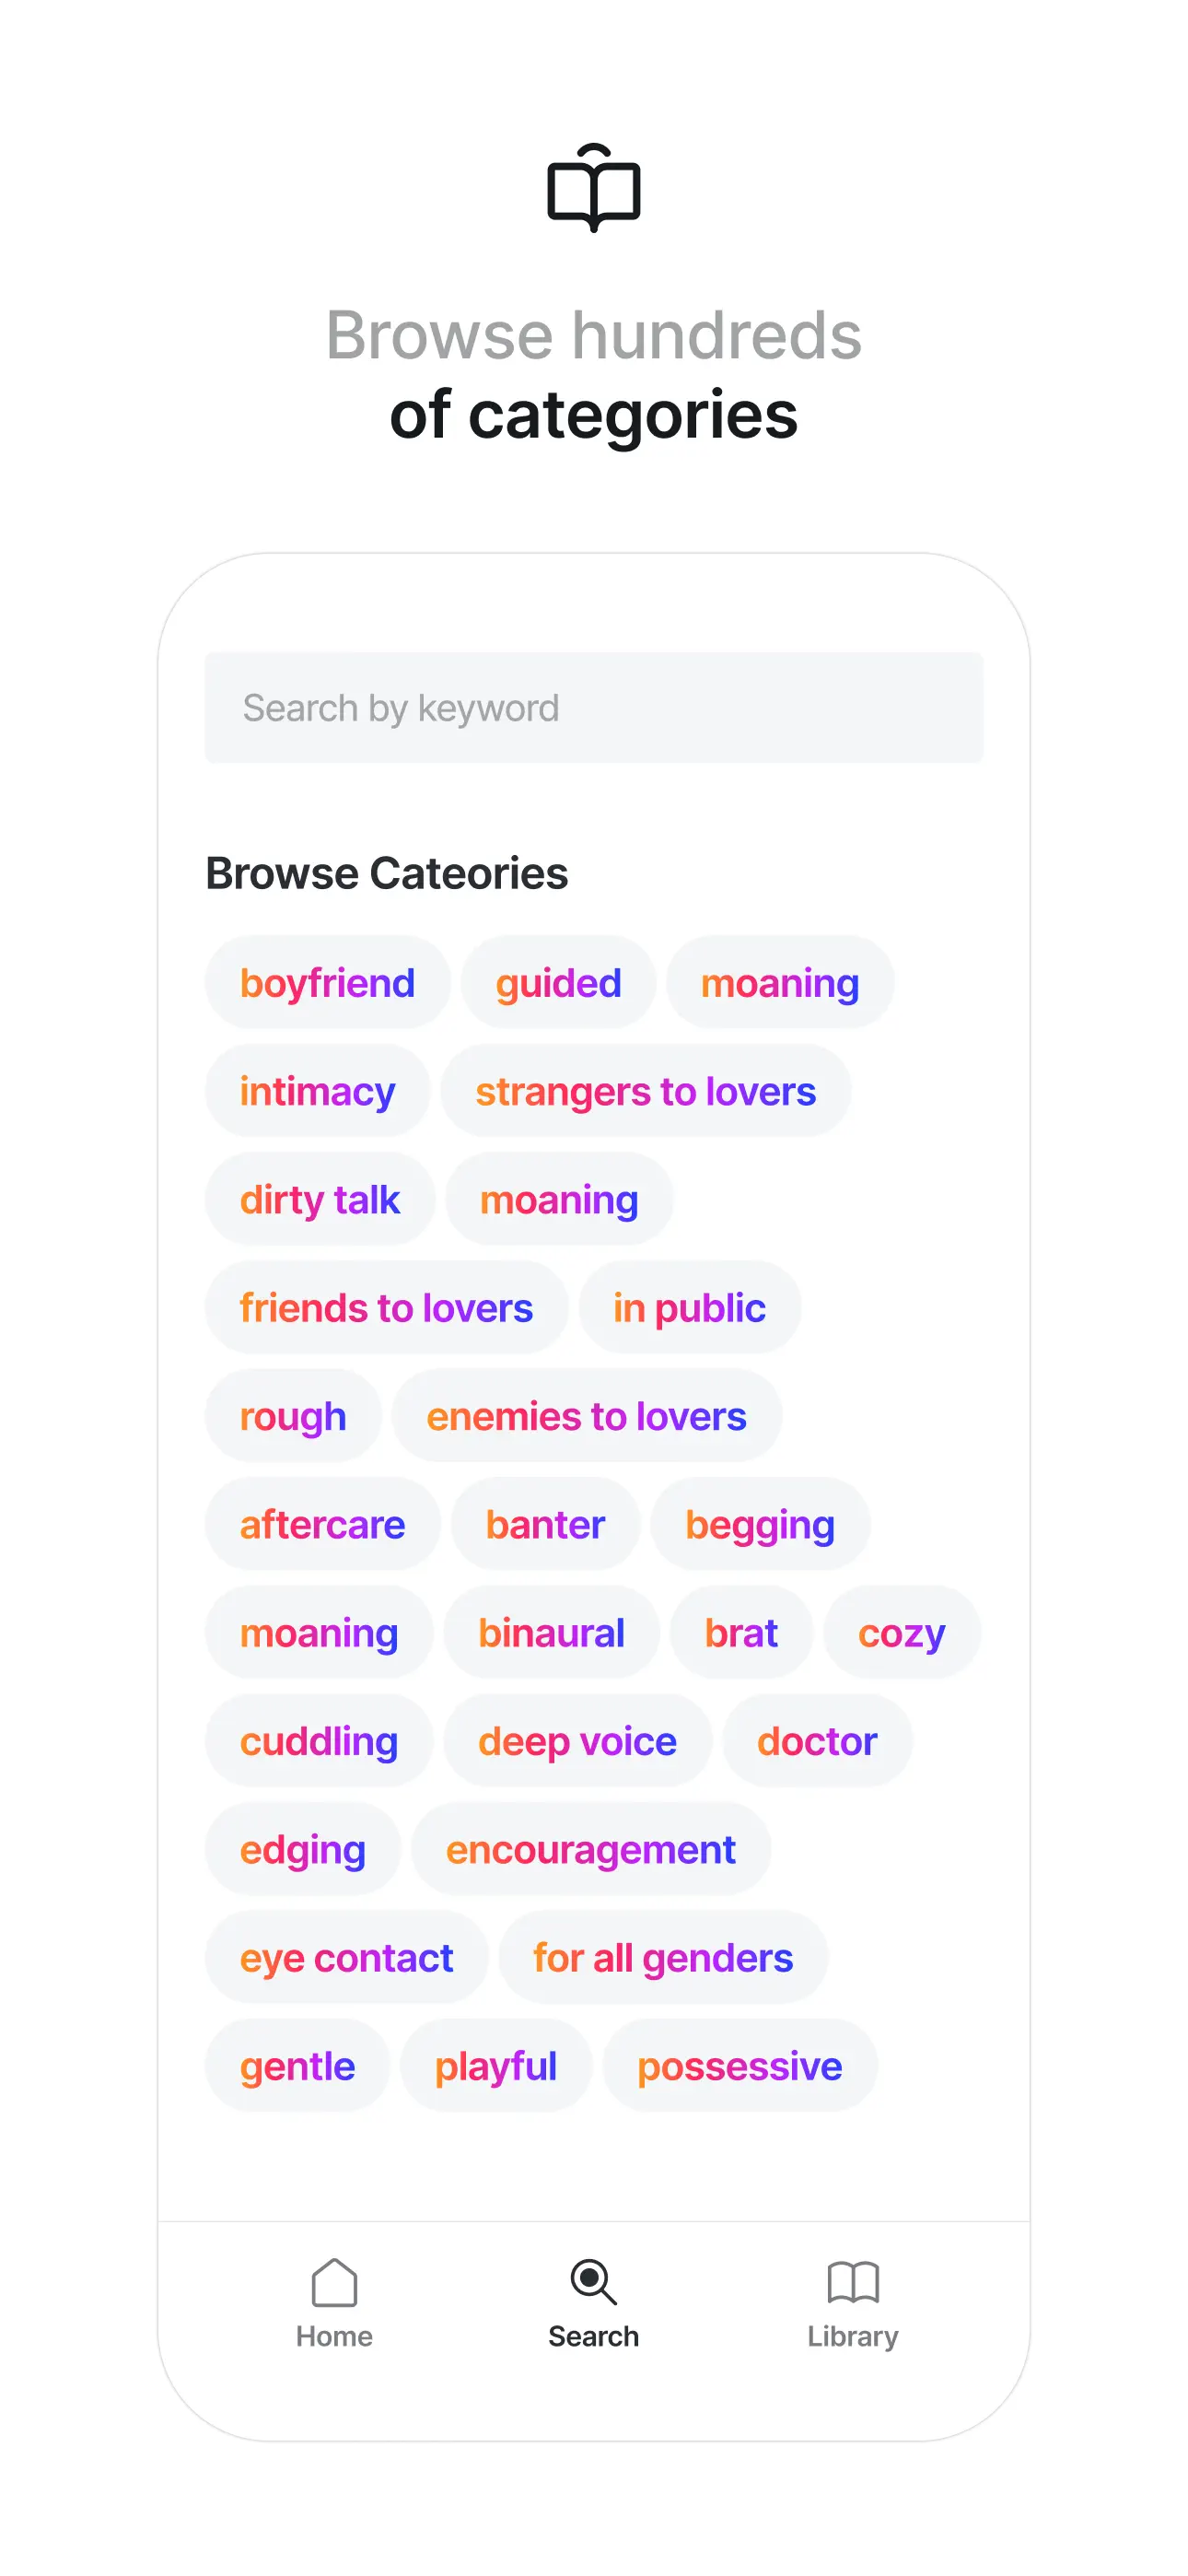
Task: Open the Library book icon
Action: [853, 2282]
